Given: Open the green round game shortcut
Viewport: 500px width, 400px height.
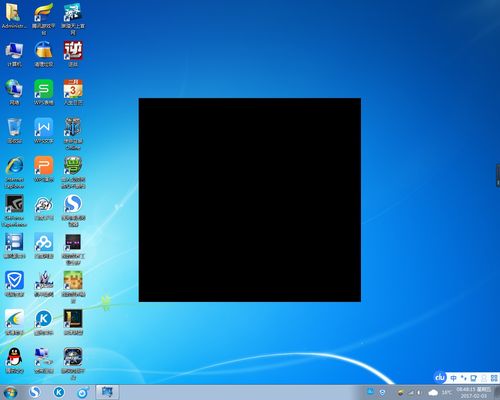Looking at the screenshot, I should (73, 166).
